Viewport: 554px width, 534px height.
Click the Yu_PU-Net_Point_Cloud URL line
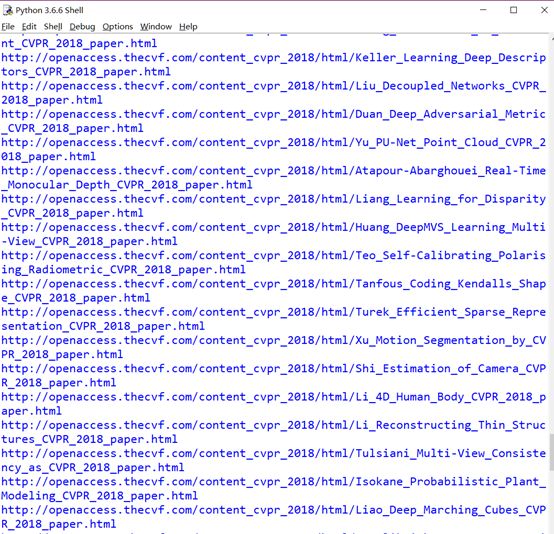[x=273, y=142]
